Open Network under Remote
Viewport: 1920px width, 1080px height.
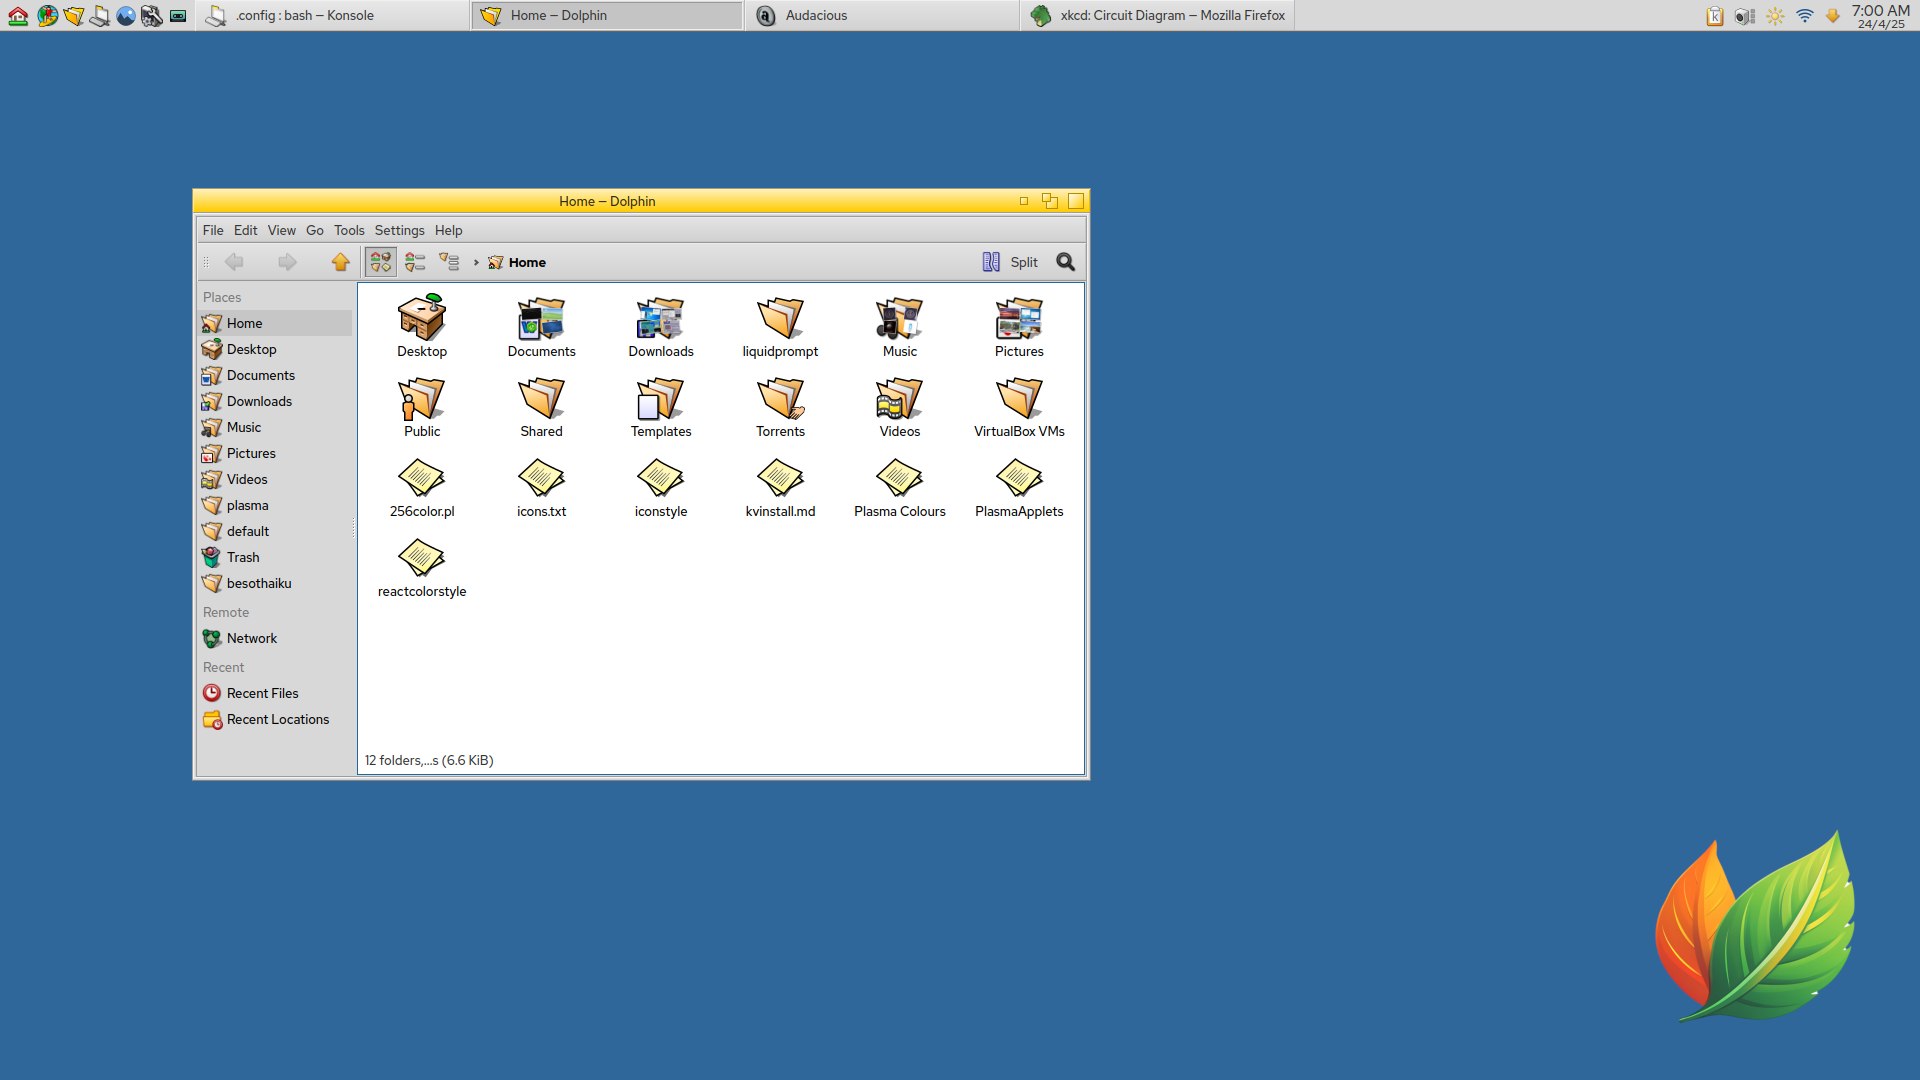click(275, 638)
